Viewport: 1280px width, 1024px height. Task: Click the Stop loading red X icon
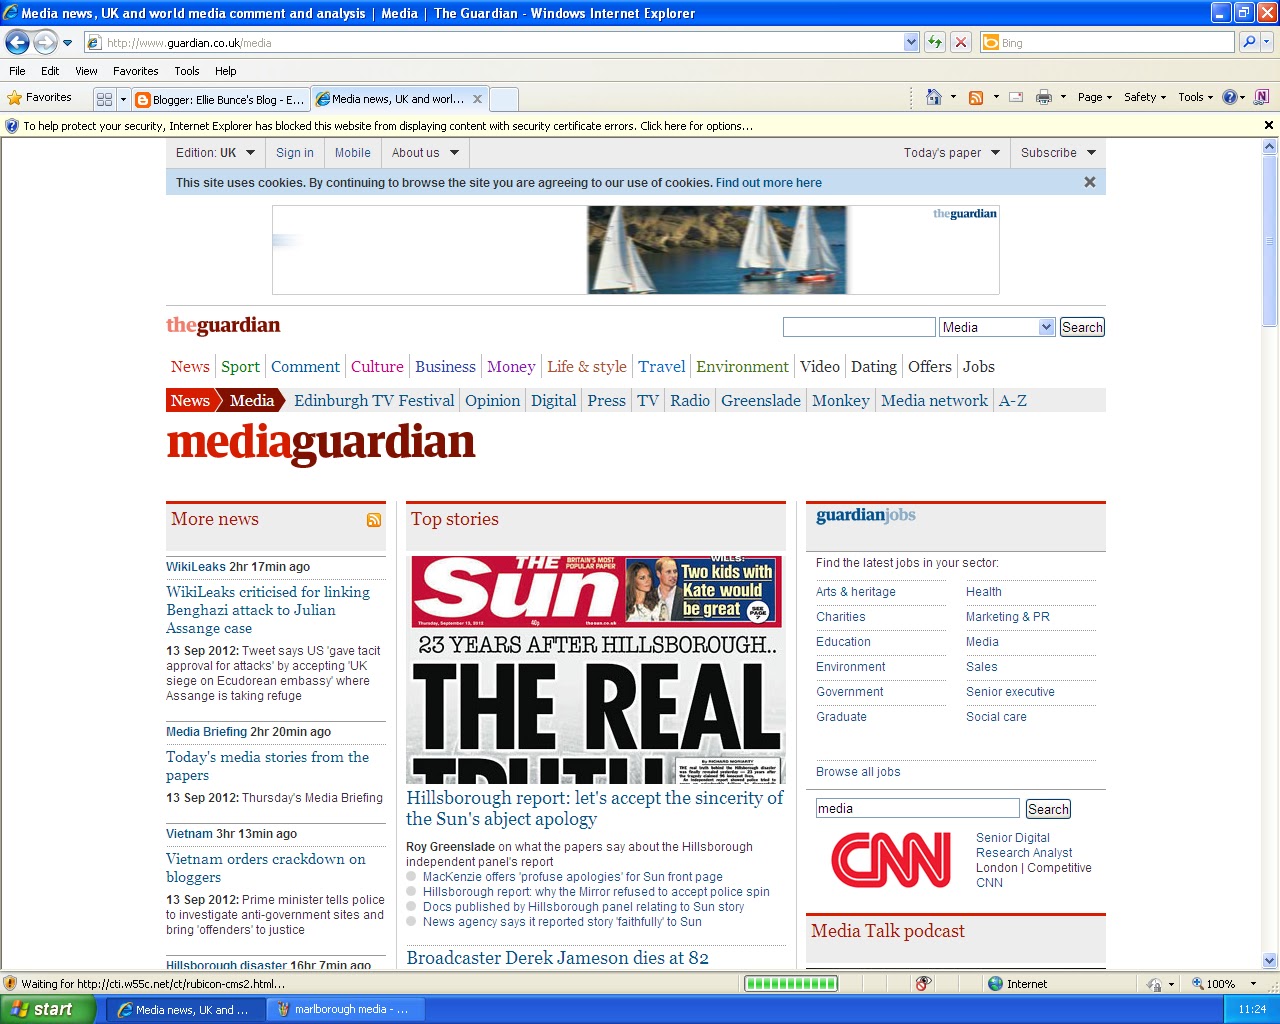[x=961, y=42]
